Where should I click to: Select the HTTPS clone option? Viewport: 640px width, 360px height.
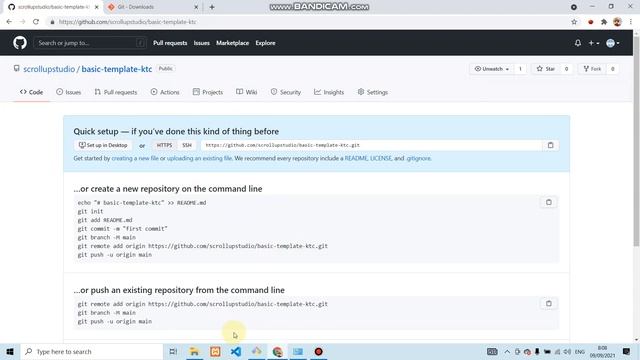pyautogui.click(x=164, y=145)
